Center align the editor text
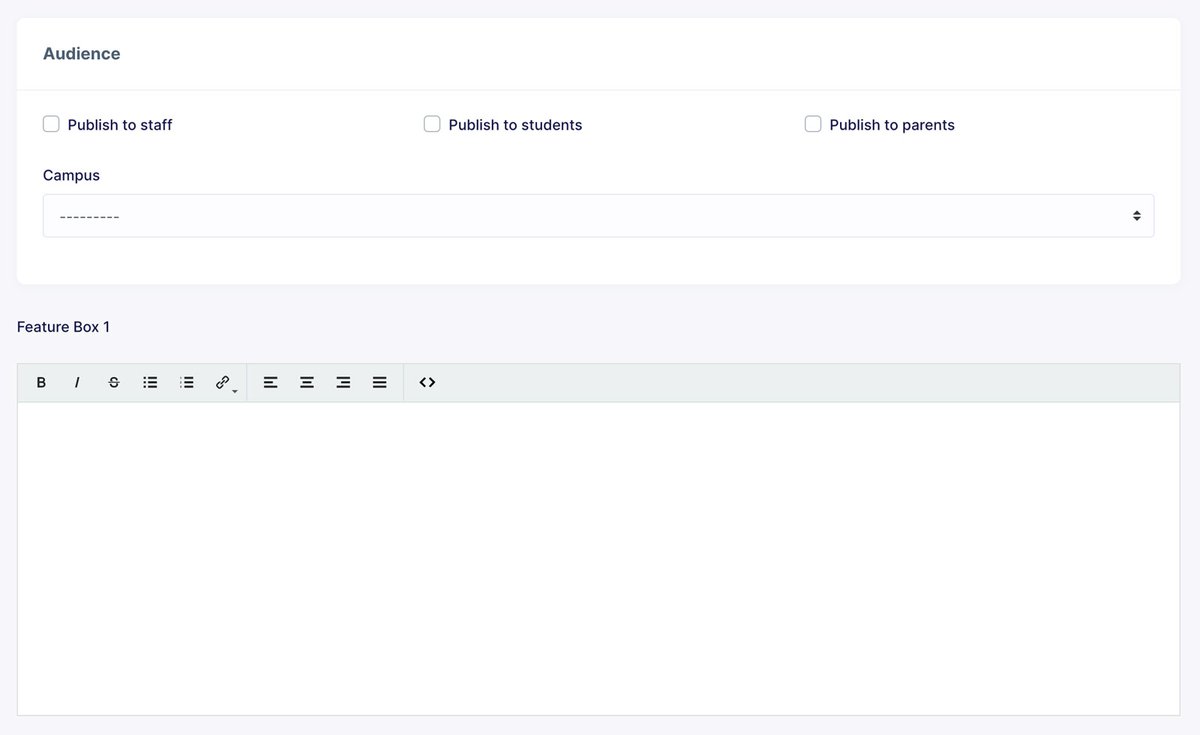Screen dimensions: 1200x735 click(x=307, y=383)
